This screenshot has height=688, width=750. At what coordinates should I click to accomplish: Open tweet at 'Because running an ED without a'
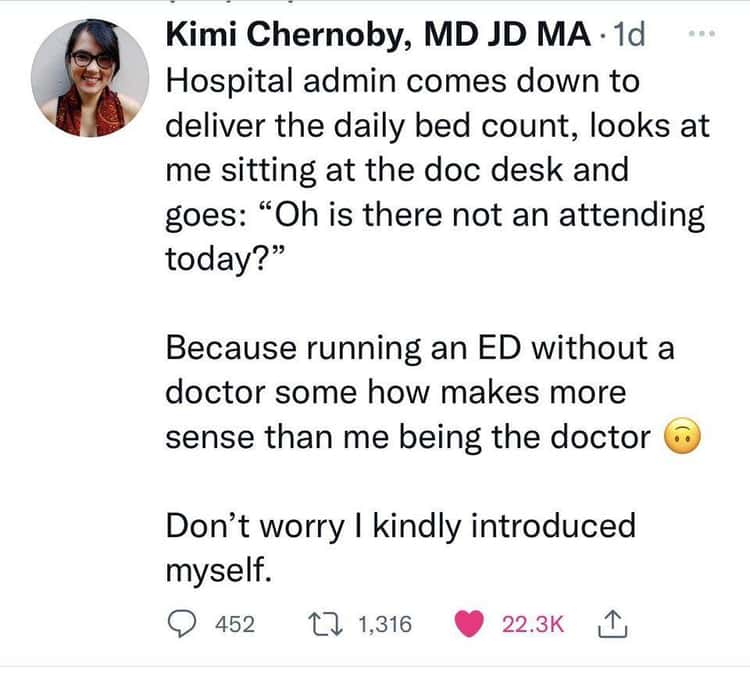click(420, 347)
